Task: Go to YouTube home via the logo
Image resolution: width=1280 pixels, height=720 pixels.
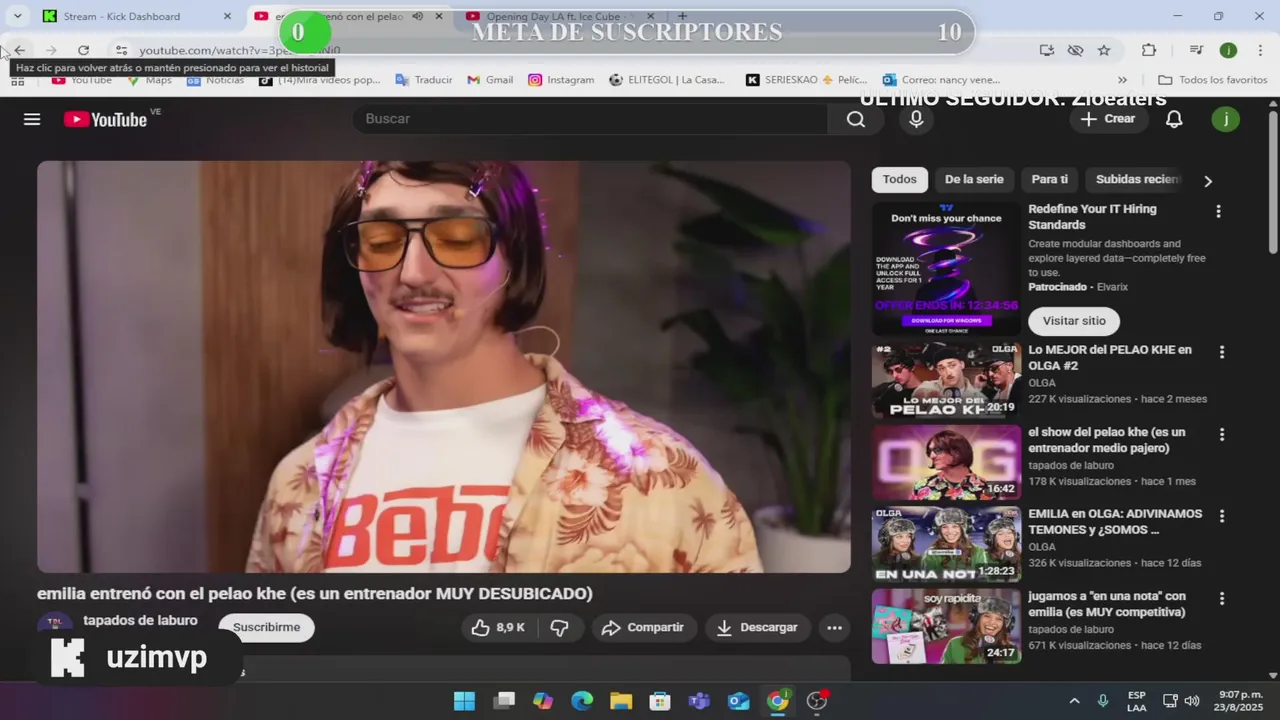Action: point(106,119)
